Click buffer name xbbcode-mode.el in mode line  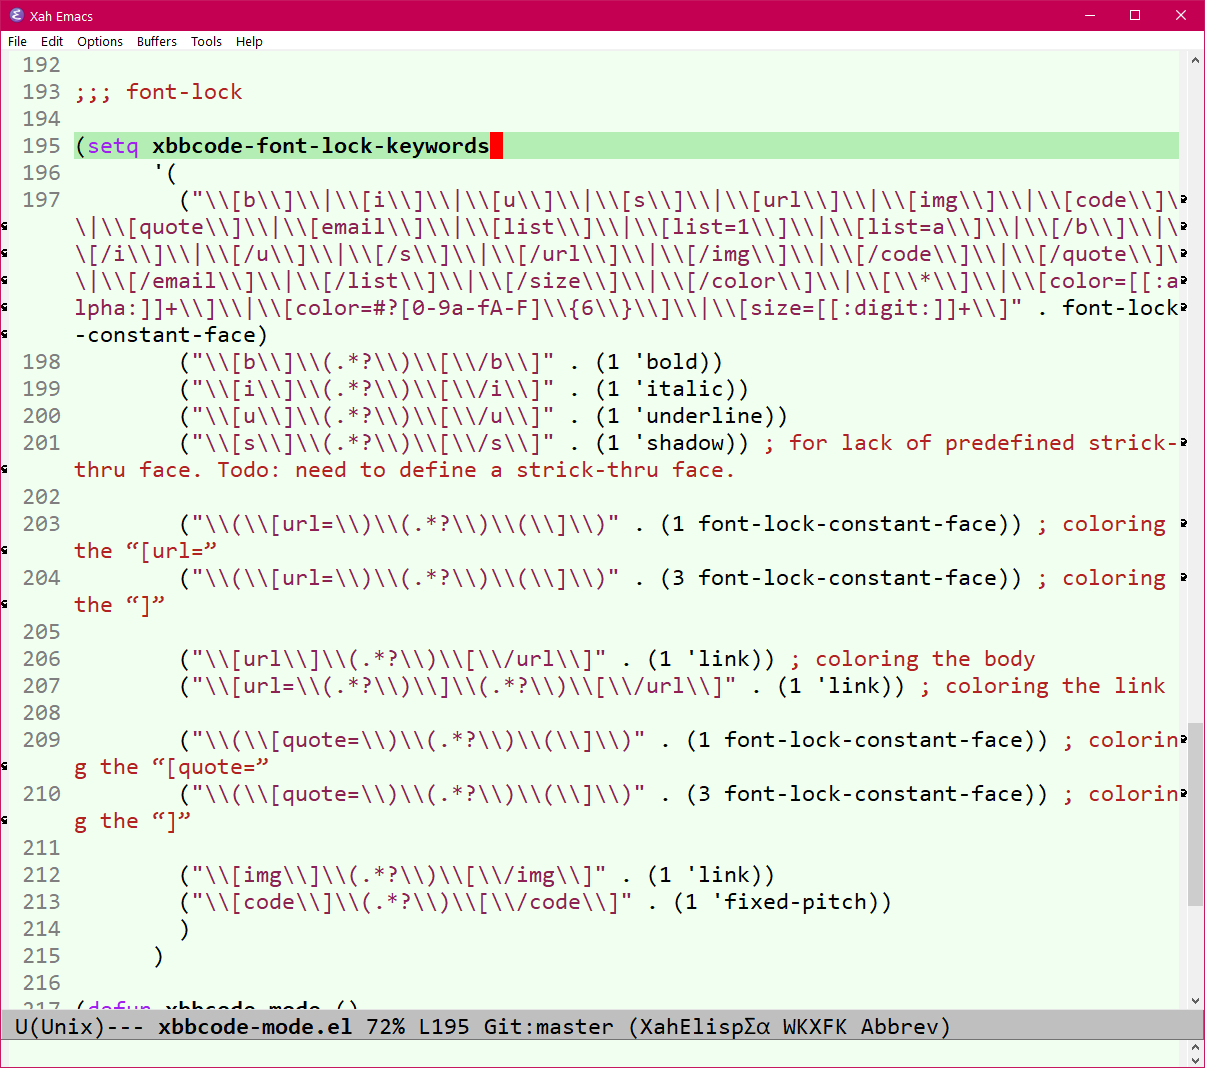255,1027
